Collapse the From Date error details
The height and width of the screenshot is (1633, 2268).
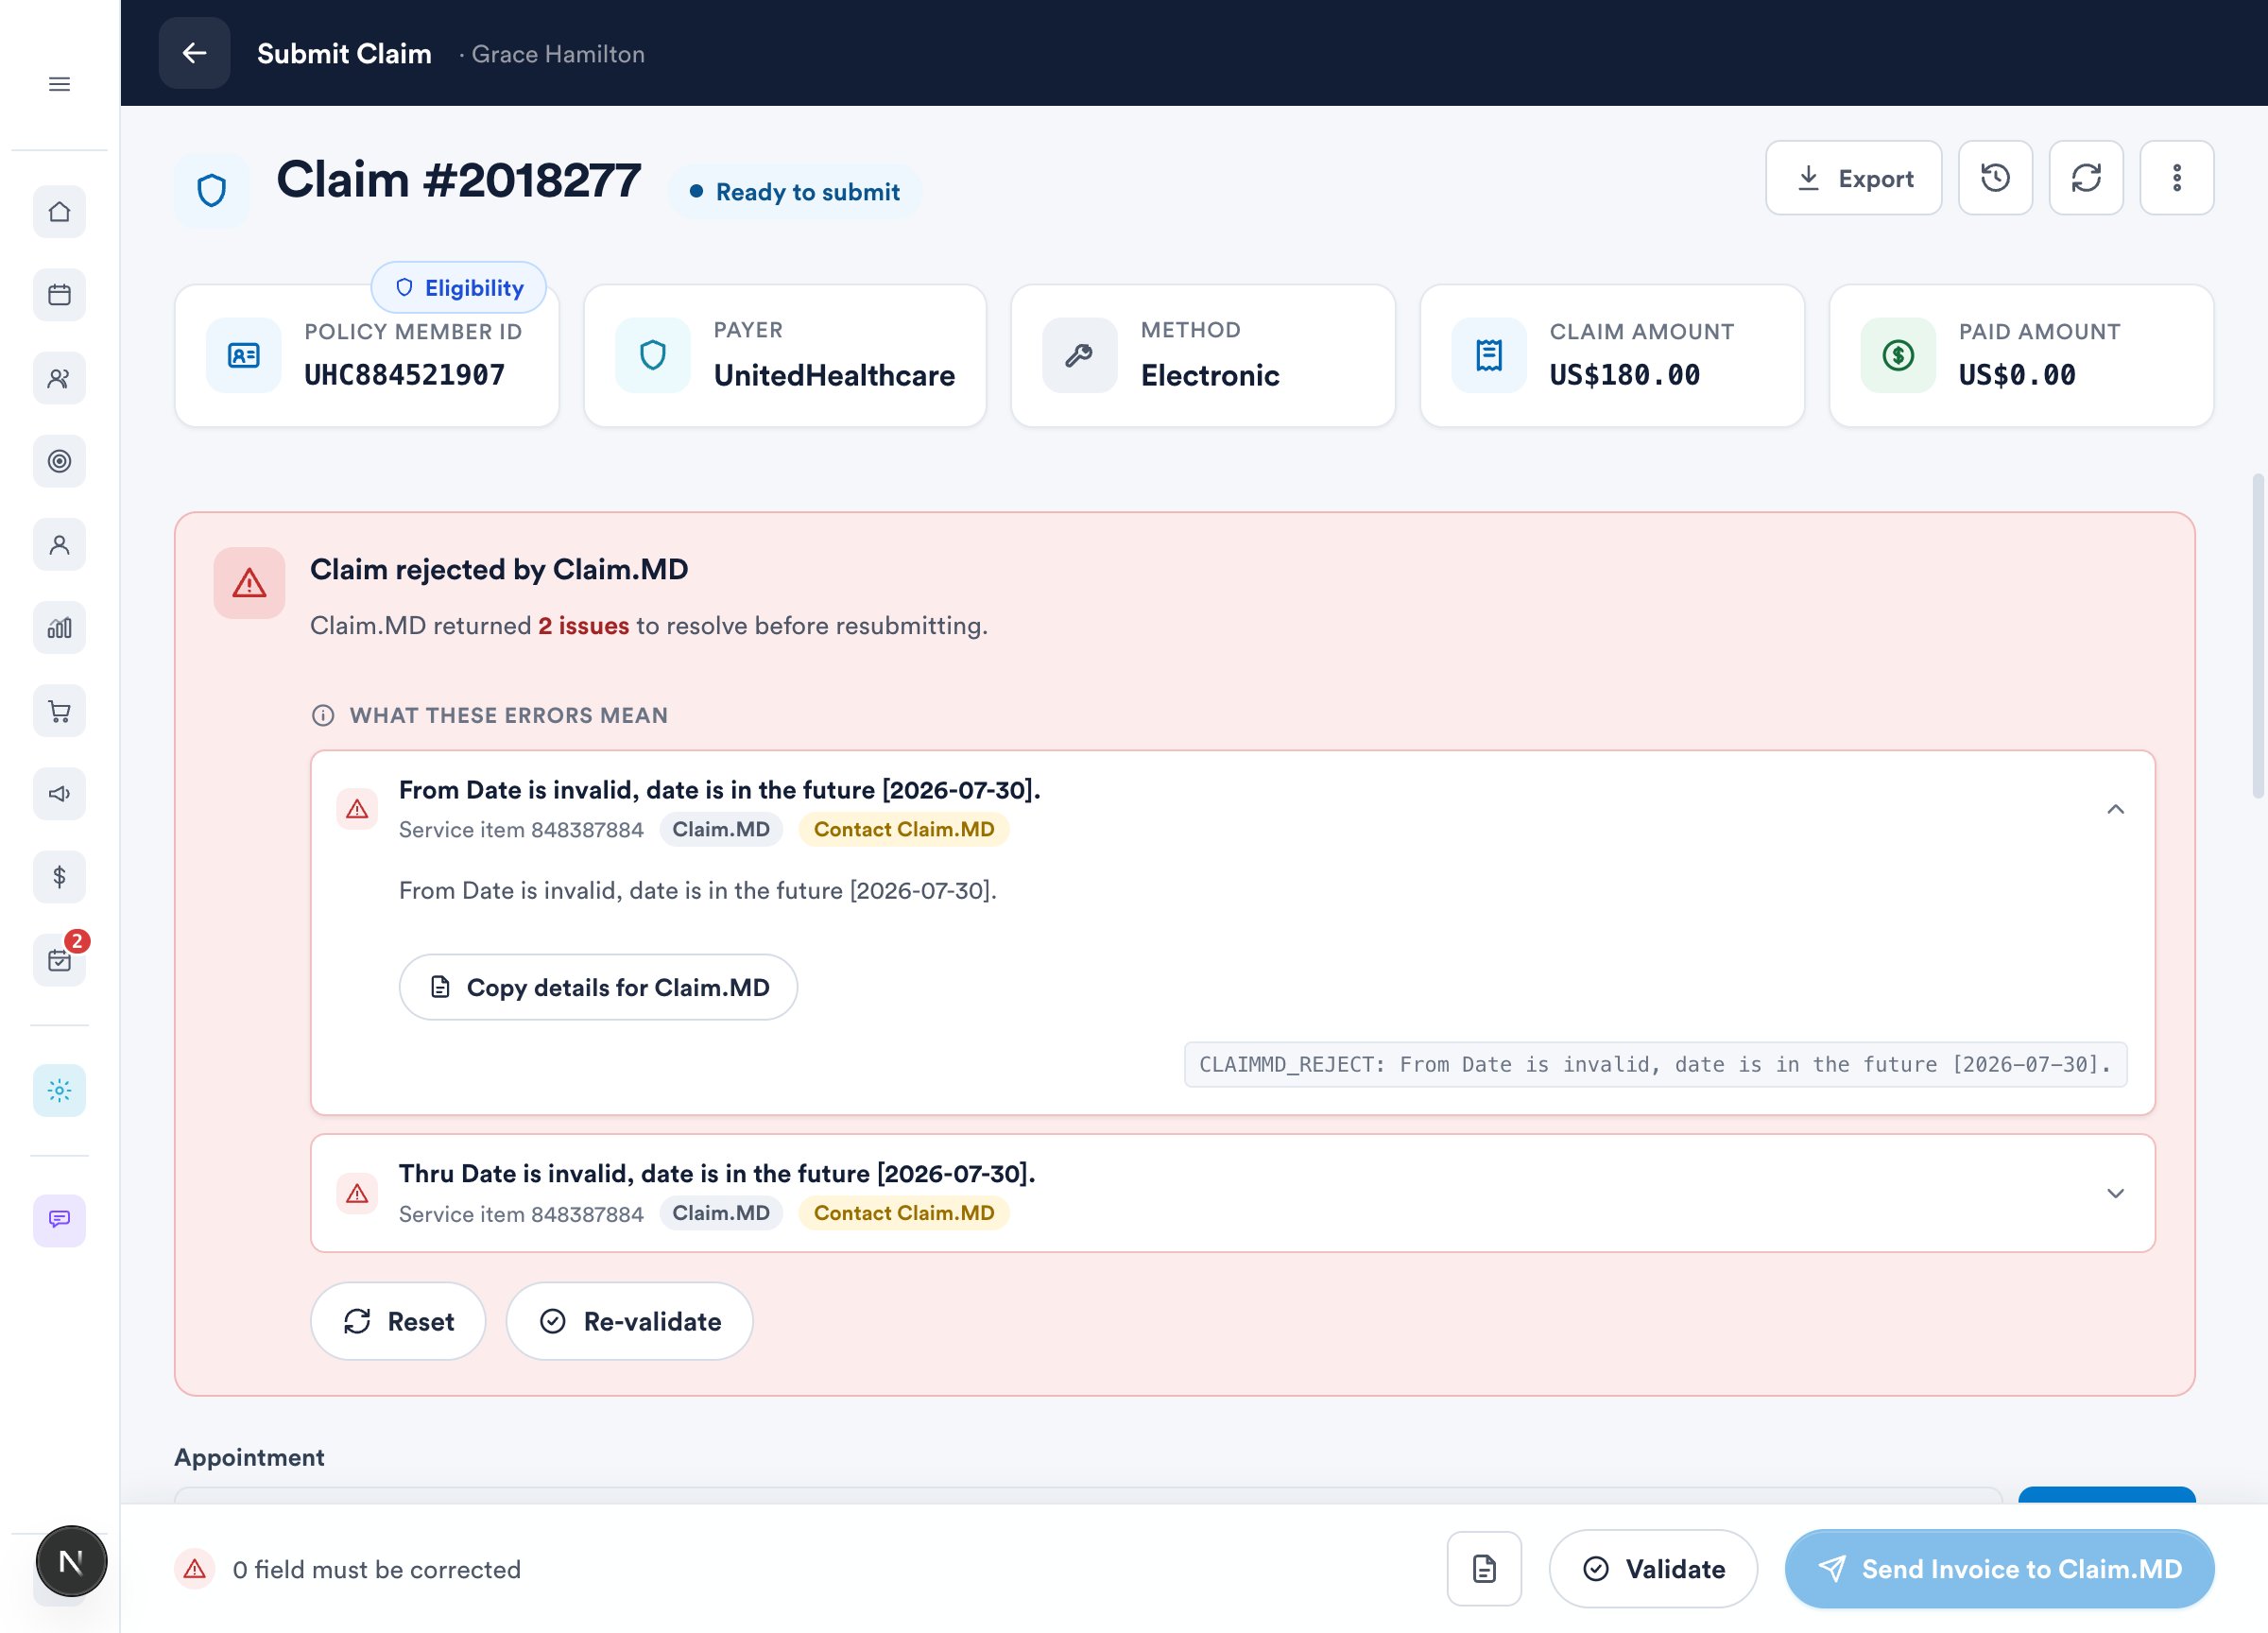pos(2115,809)
